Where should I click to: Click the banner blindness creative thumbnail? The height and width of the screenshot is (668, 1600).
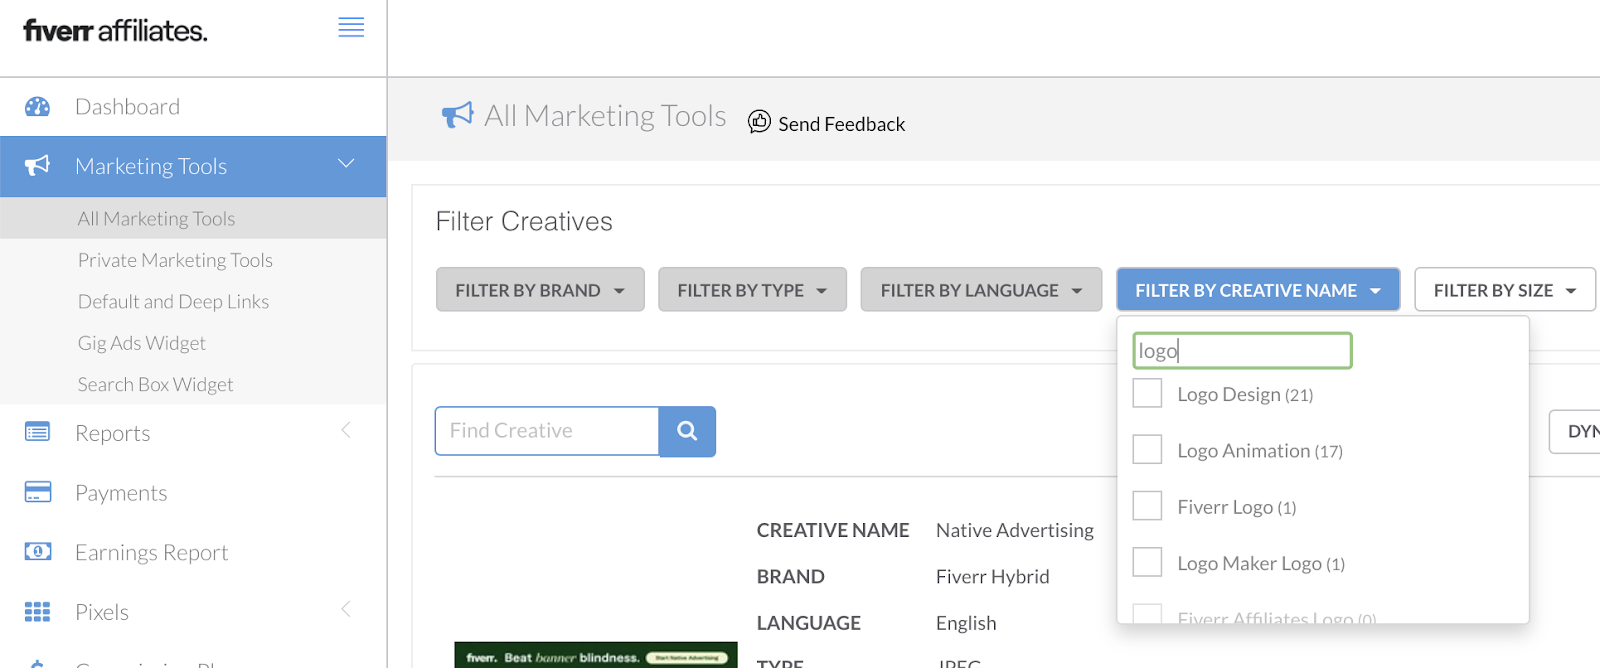click(x=596, y=656)
